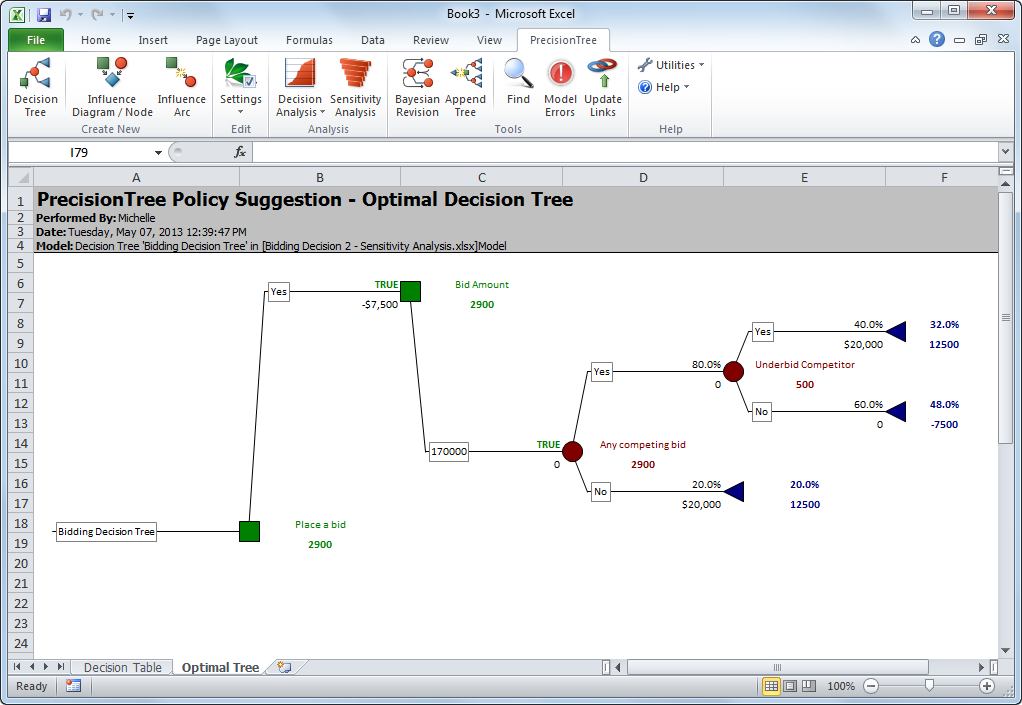Screen dimensions: 1022x705
Task: Add an Influence Diagram / Node
Action: coord(112,87)
